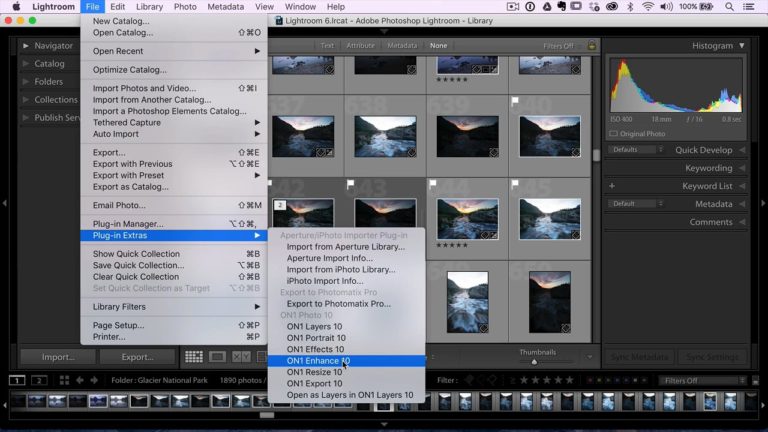The width and height of the screenshot is (768, 432).
Task: Select the Metadata filter tab
Action: click(x=402, y=46)
